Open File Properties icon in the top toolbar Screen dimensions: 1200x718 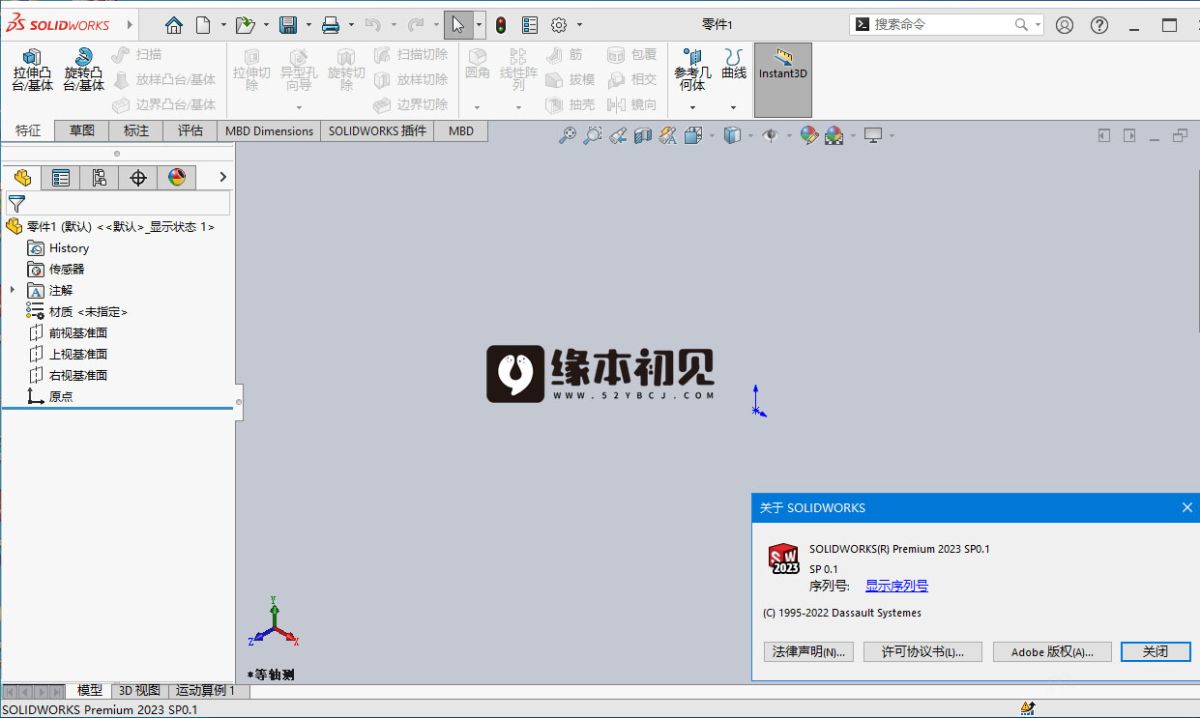pos(530,25)
